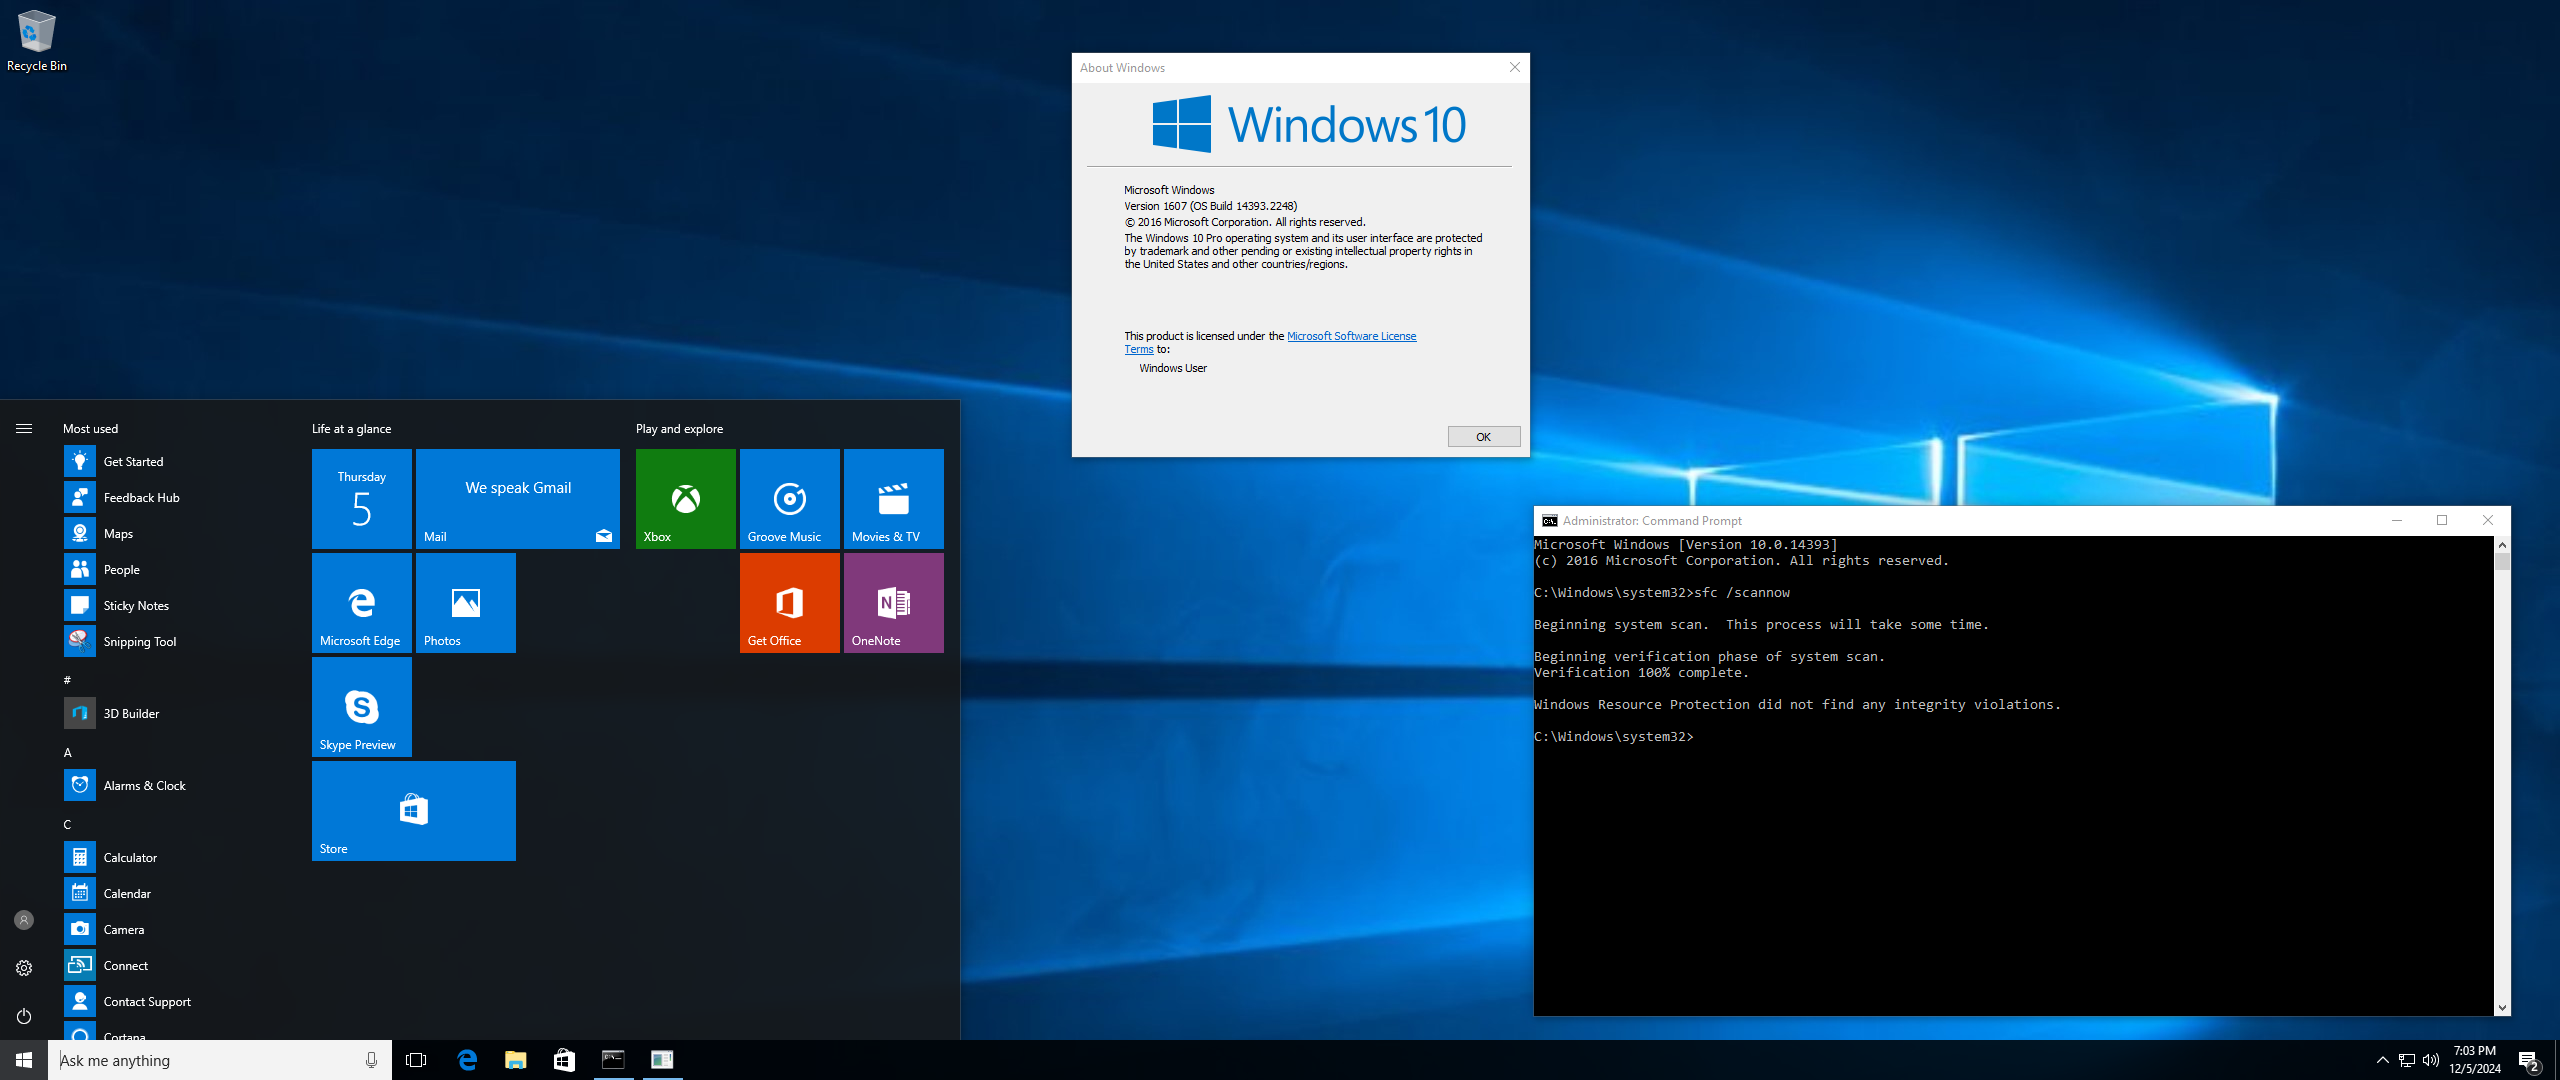2560x1080 pixels.
Task: Expand the Start menu hamburger menu
Action: pyautogui.click(x=24, y=428)
